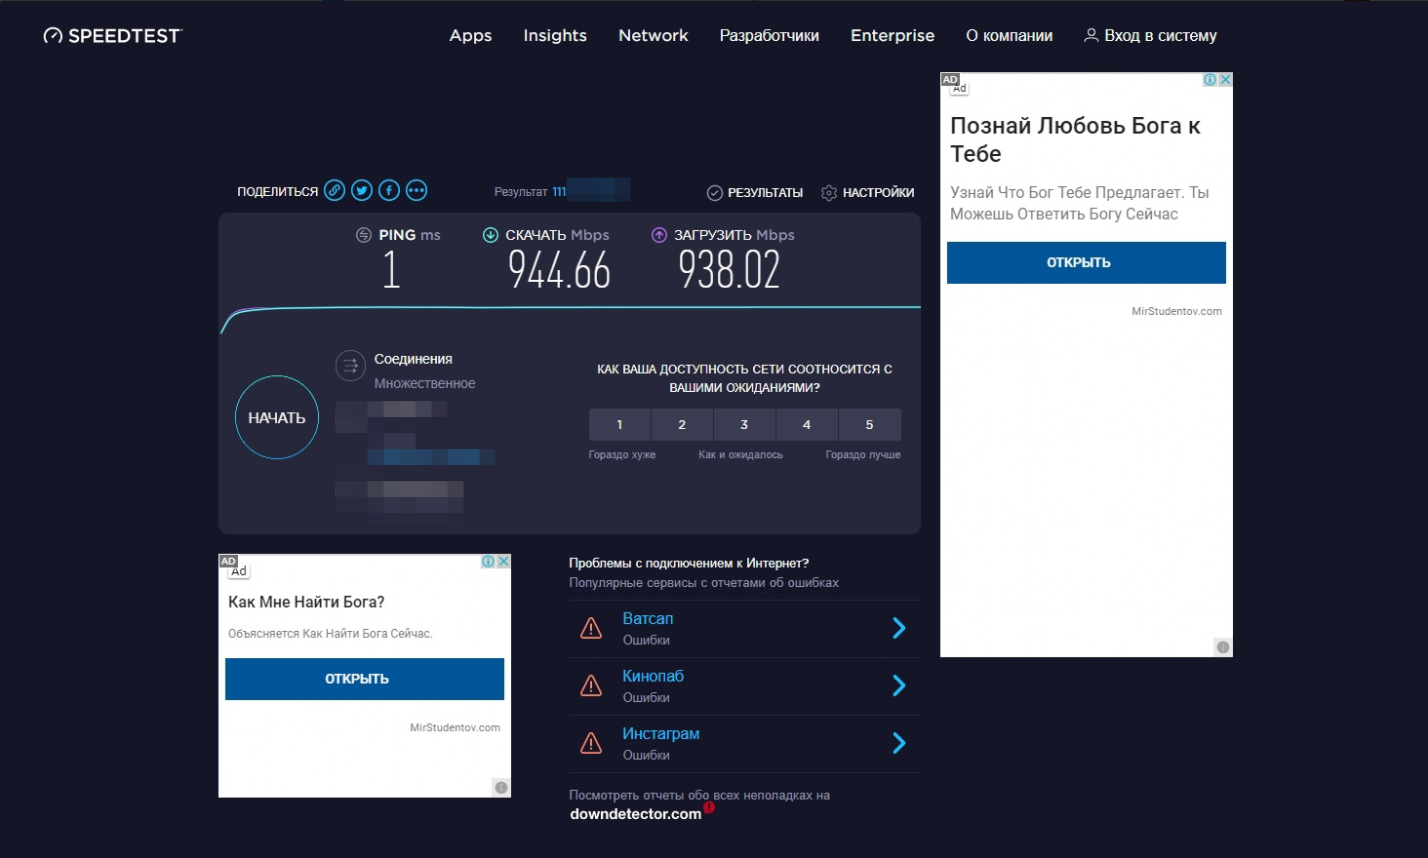
Task: Click ОТКРЫТЬ in the bottom-left ad
Action: click(x=364, y=679)
